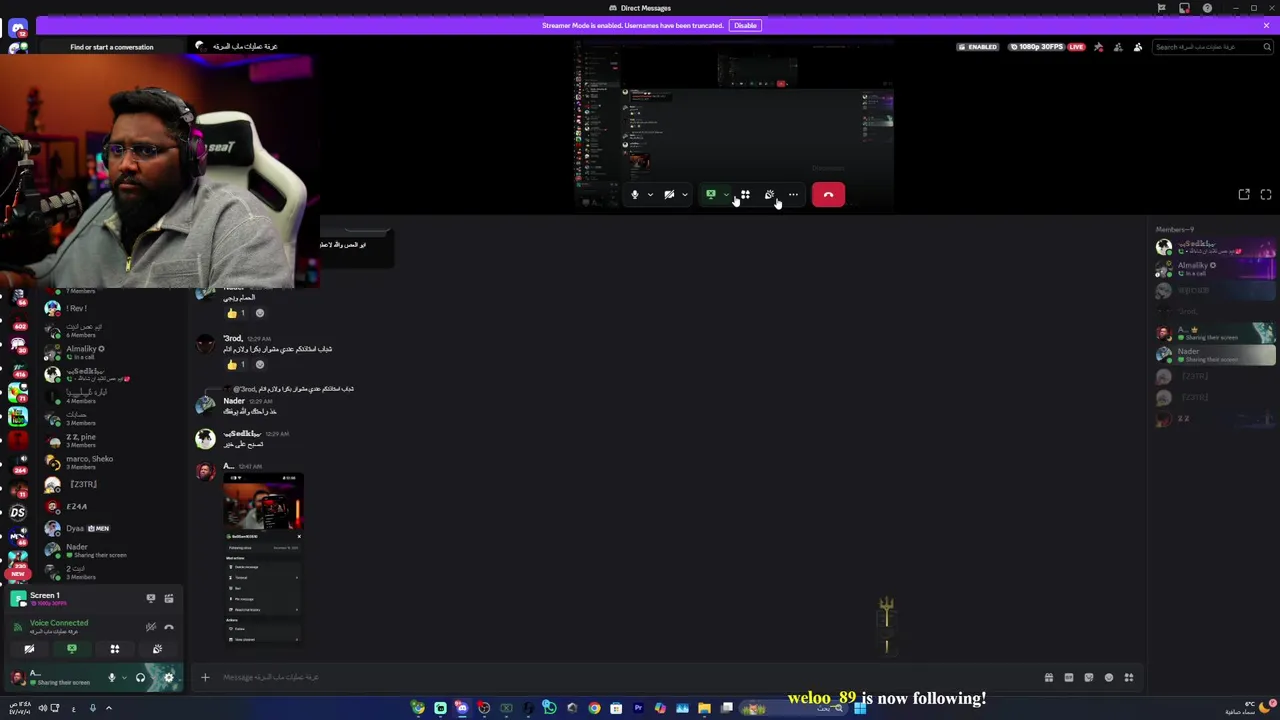This screenshot has height=720, width=1280.
Task: Select Almaliky in members list
Action: (1216, 269)
